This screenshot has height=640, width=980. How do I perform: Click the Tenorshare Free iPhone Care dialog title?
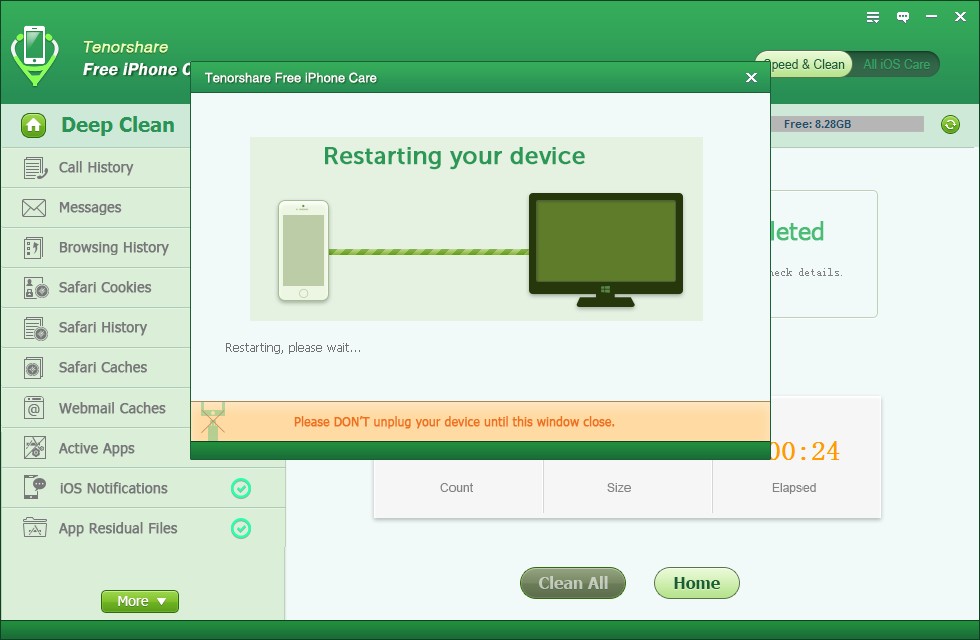click(291, 78)
